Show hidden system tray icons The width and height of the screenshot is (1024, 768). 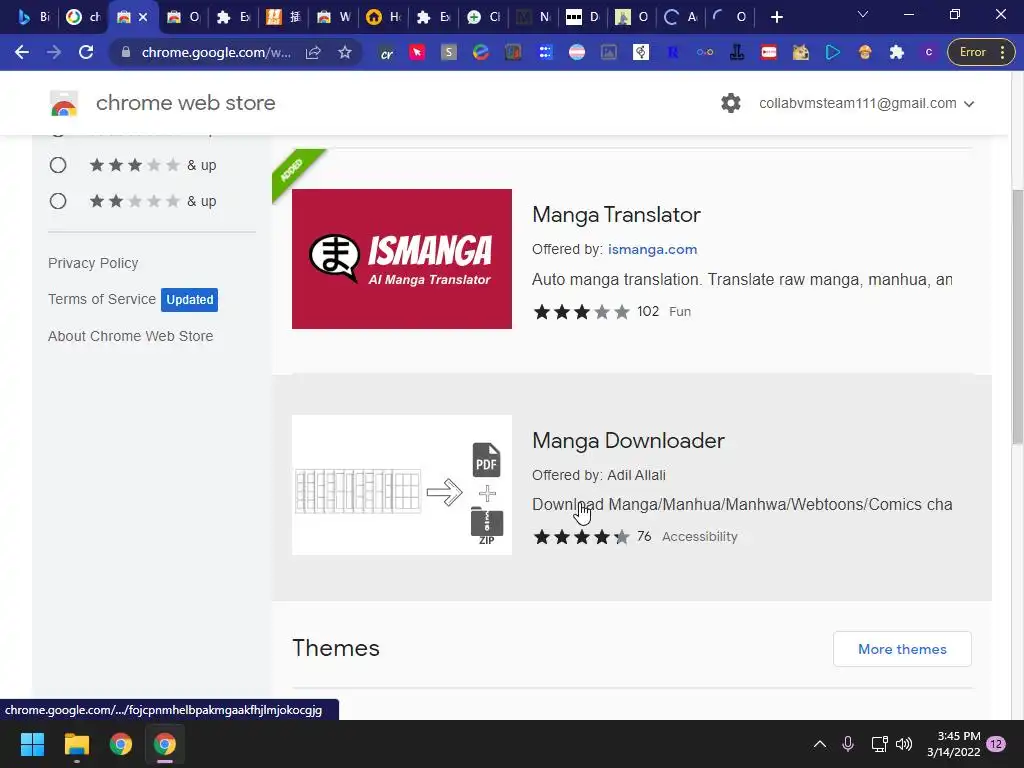pyautogui.click(x=820, y=744)
